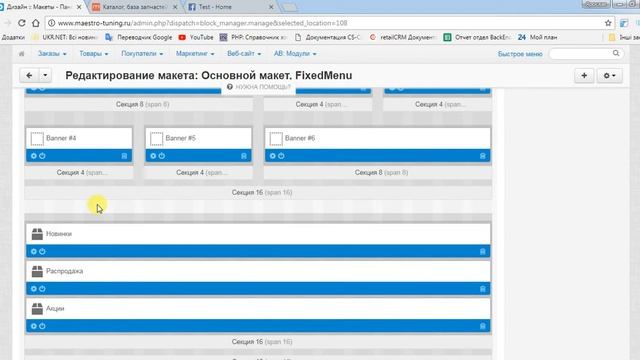Add new item with plus button
The width and height of the screenshot is (640, 360).
coord(584,76)
